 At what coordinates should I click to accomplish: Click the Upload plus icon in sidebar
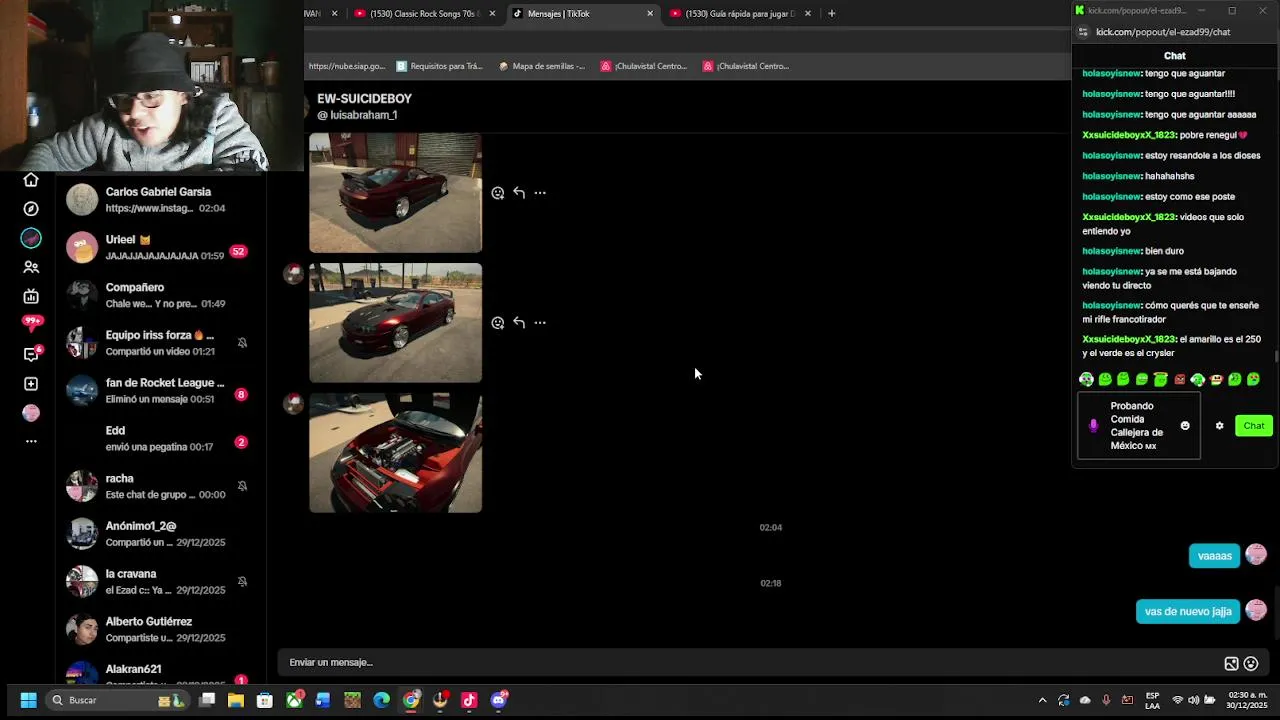tap(31, 384)
